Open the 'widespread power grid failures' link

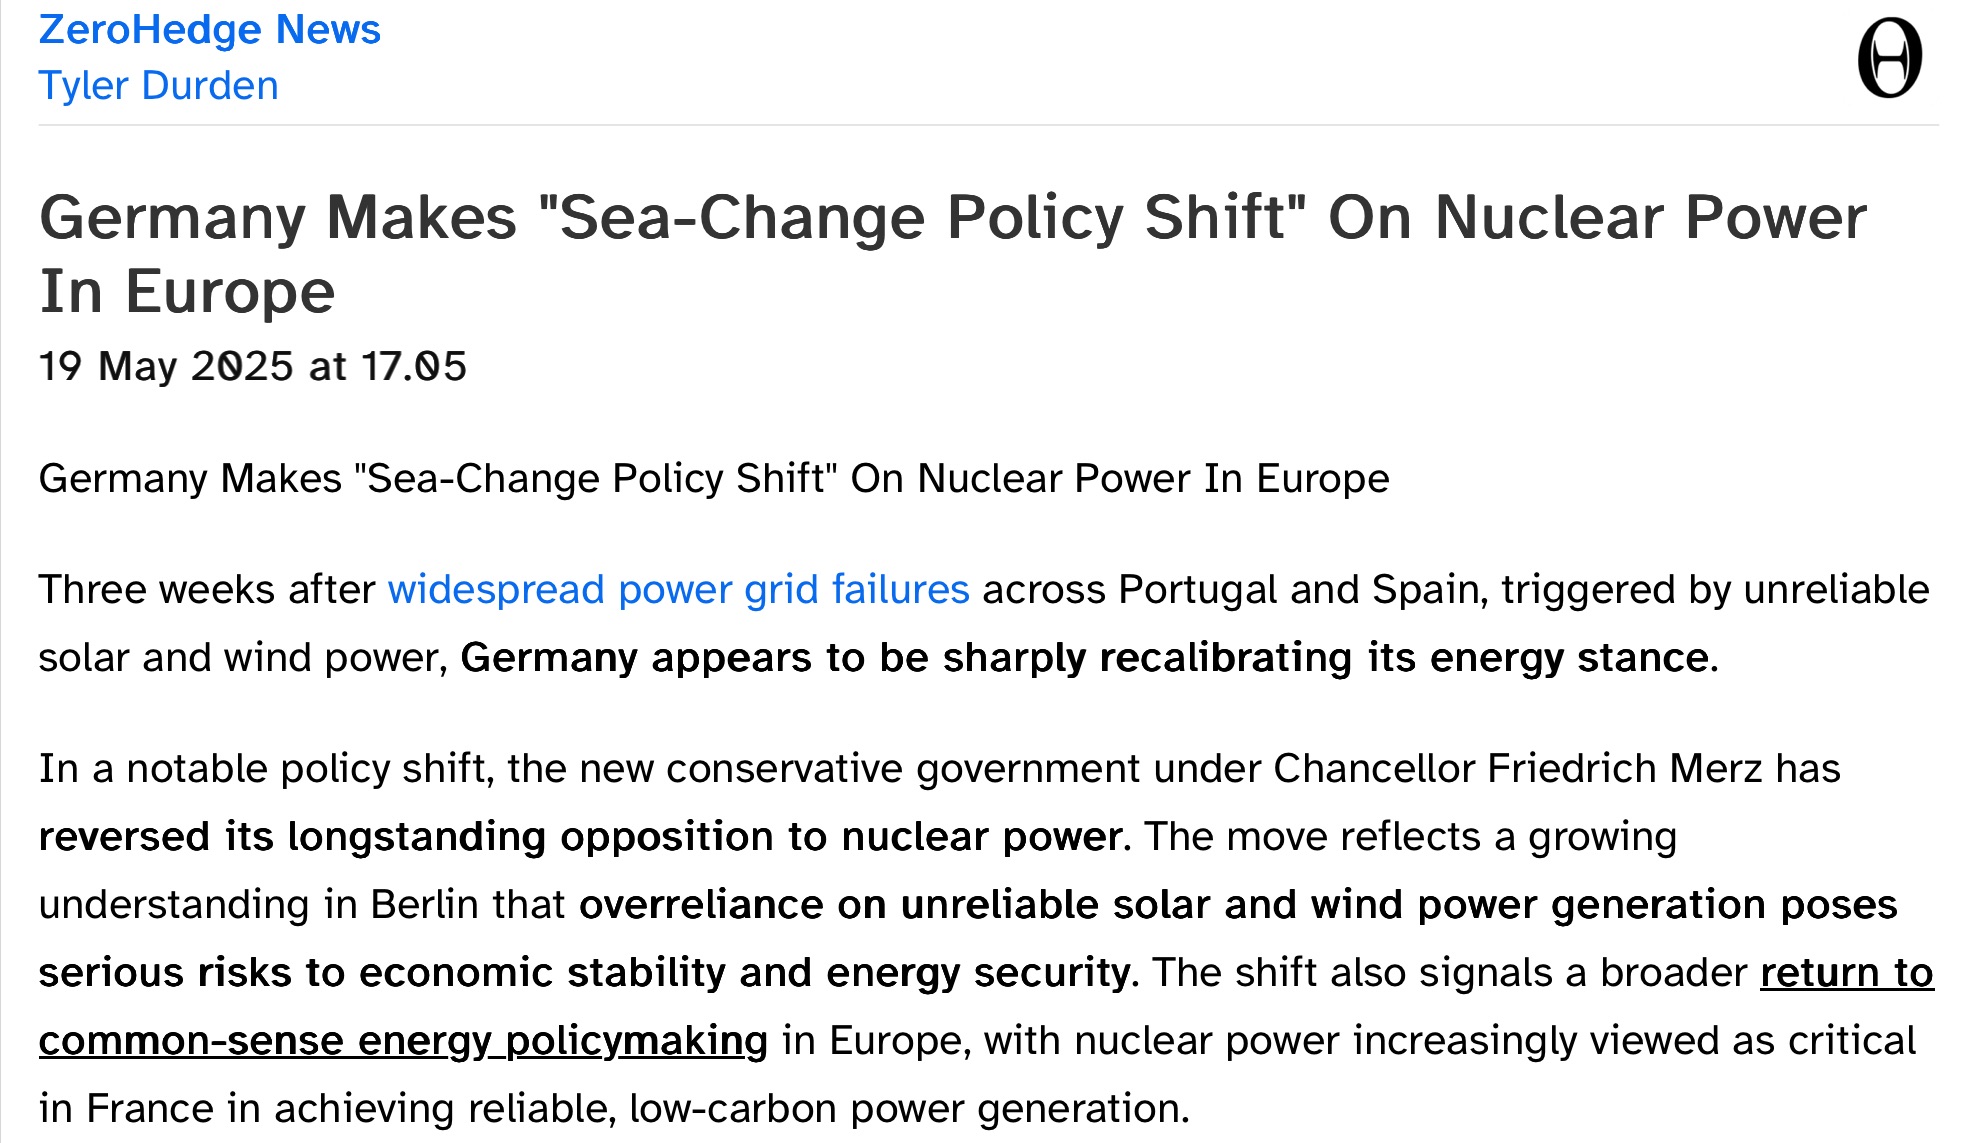(x=678, y=589)
